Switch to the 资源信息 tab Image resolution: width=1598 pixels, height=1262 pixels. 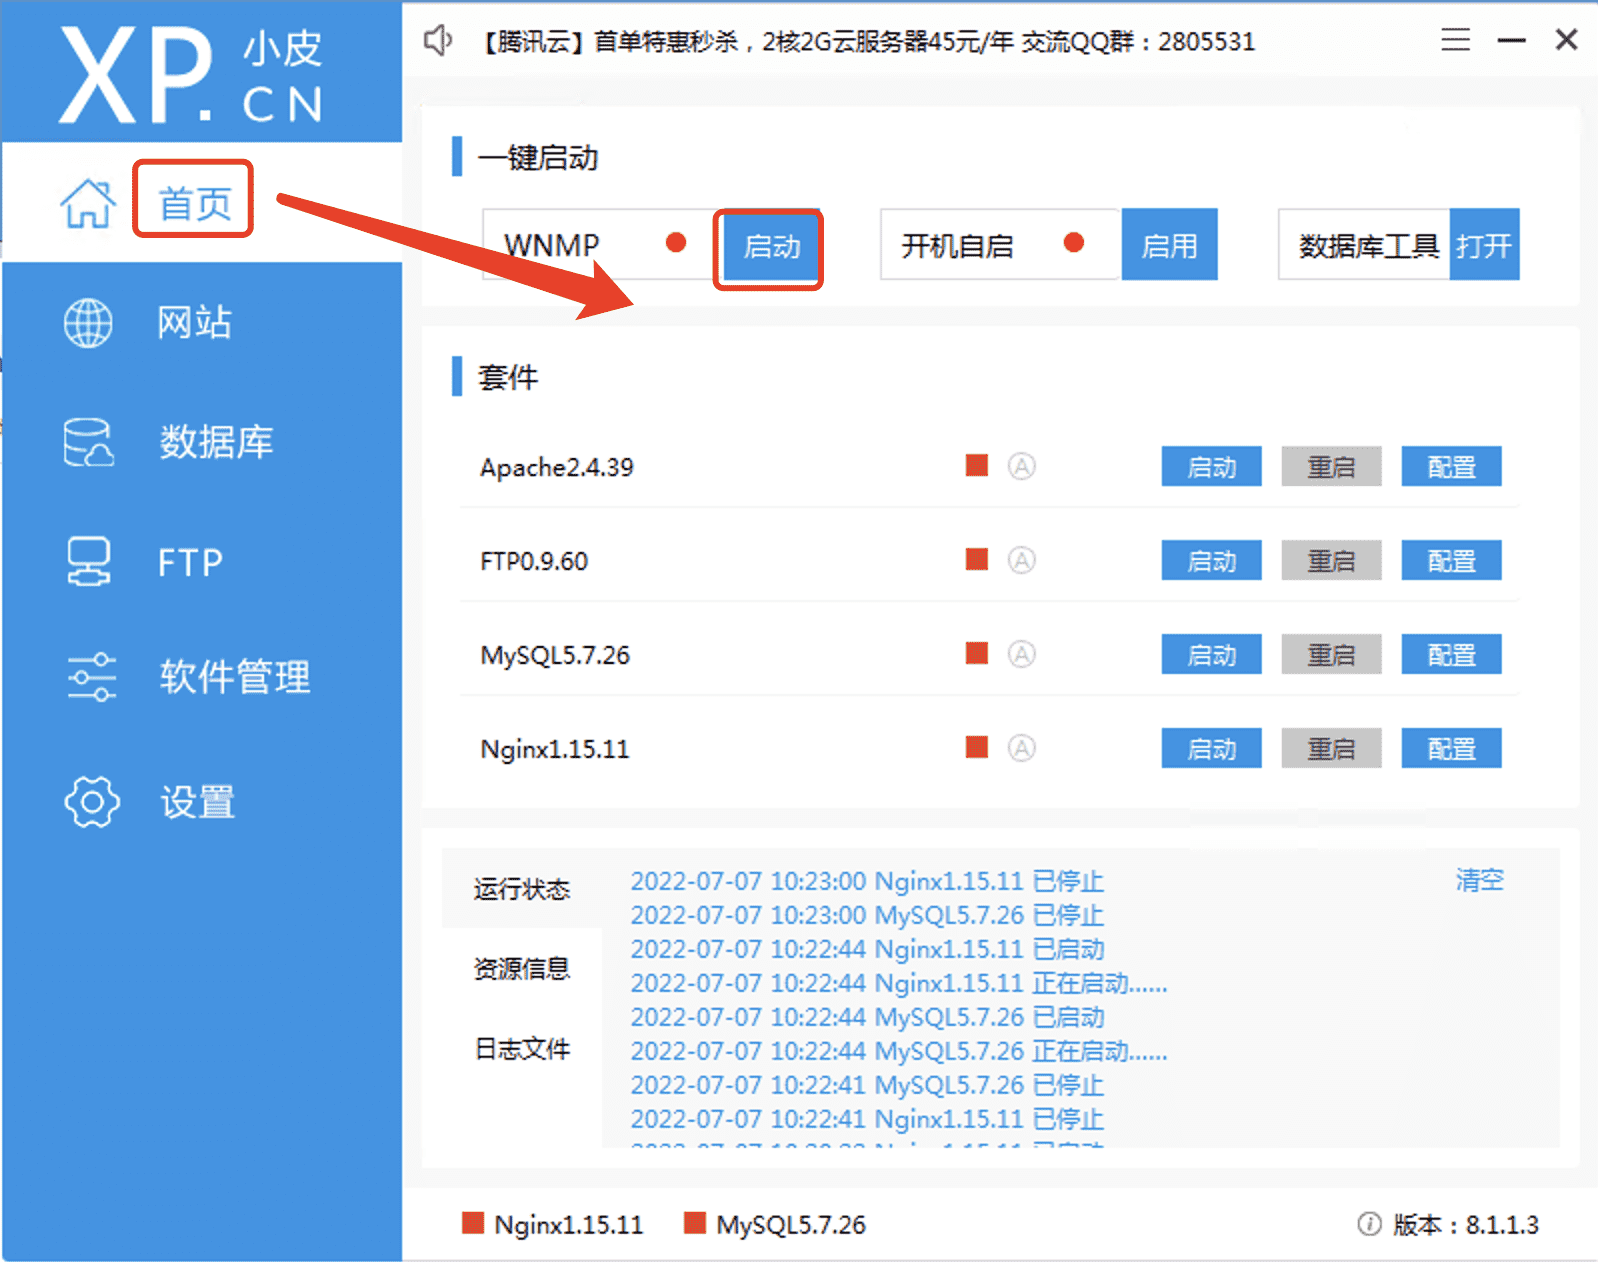(x=522, y=968)
